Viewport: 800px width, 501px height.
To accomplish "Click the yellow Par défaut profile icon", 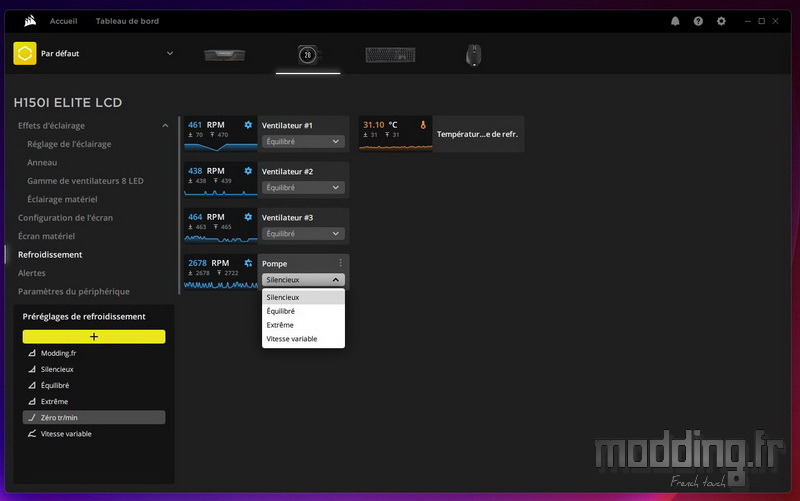I will coord(25,53).
